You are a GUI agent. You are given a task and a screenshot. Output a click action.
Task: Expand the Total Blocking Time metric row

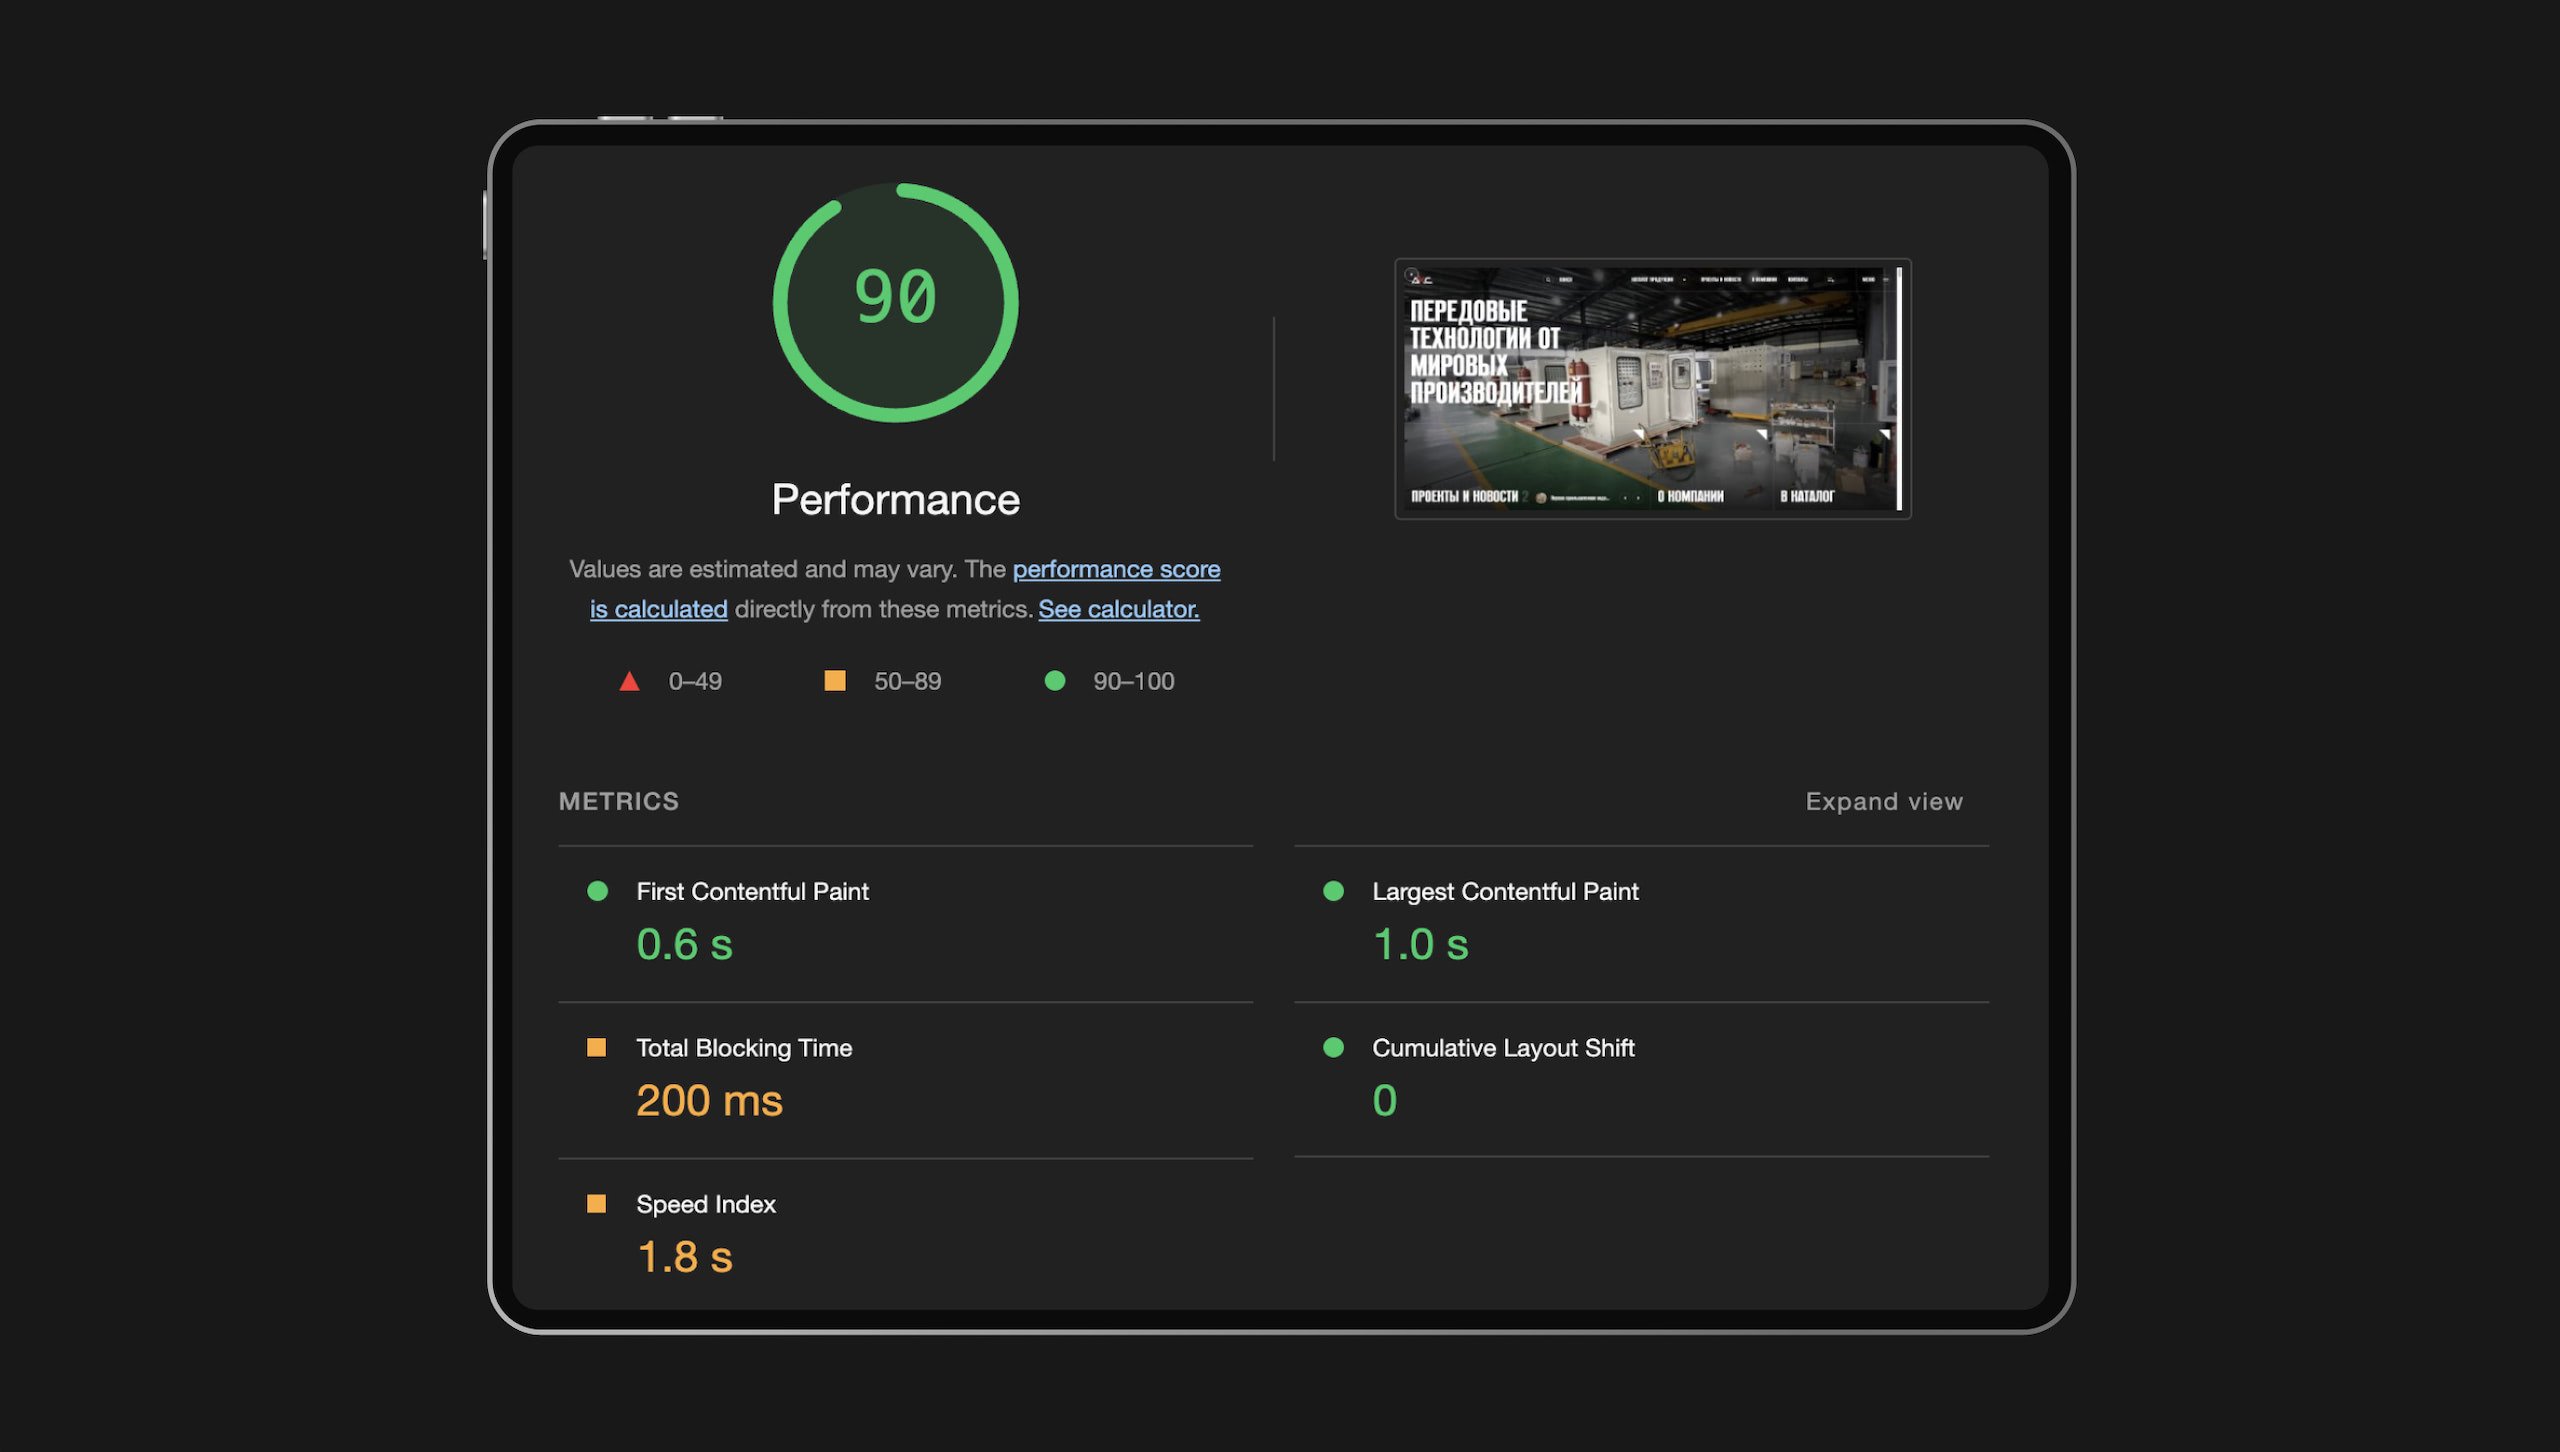(x=744, y=1048)
